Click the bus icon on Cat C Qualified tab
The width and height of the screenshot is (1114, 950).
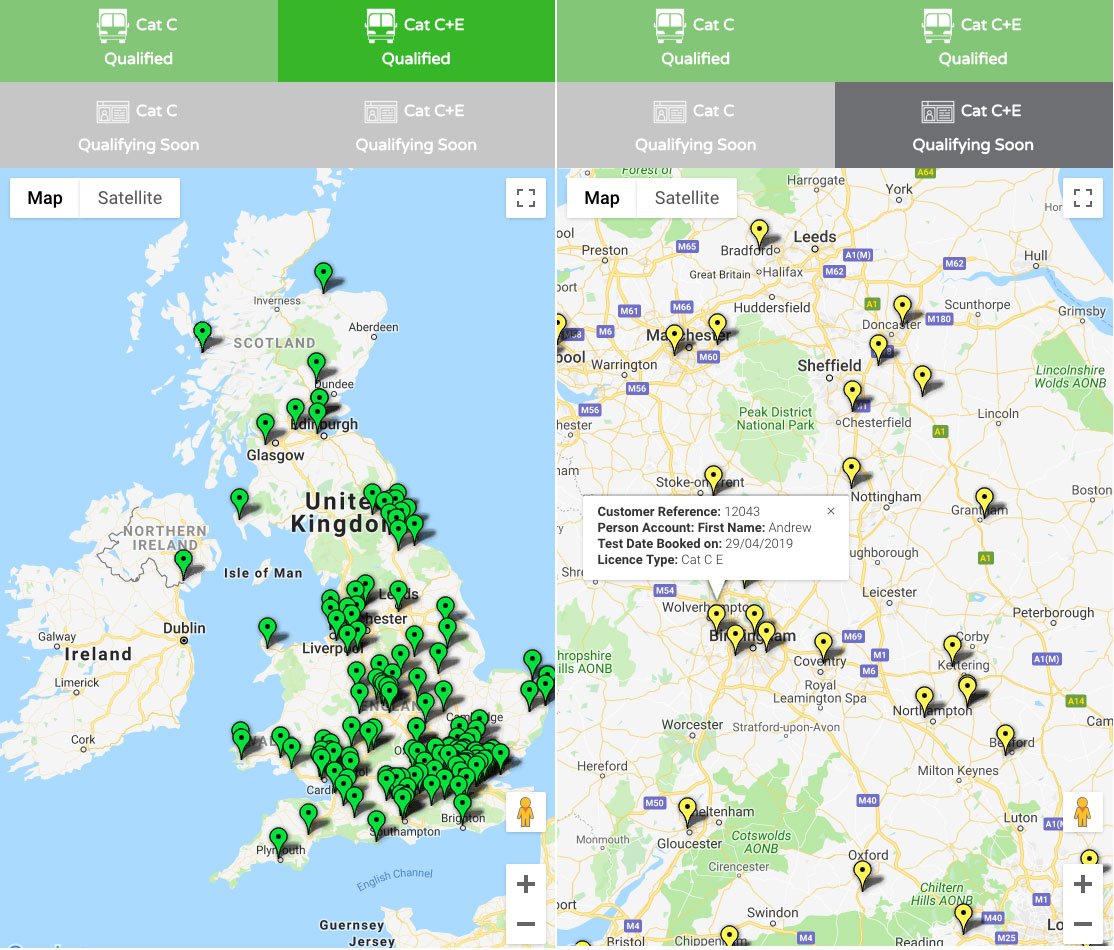[x=112, y=24]
